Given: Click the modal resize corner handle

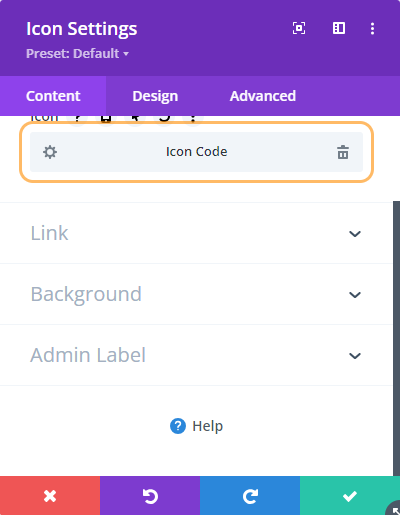Looking at the screenshot, I should click(394, 509).
